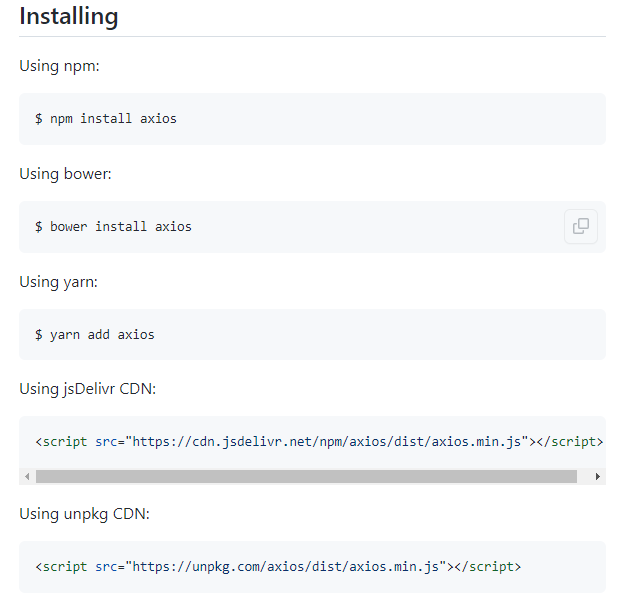Image resolution: width=637 pixels, height=599 pixels.
Task: Click the "Using bower:" label
Action: point(65,174)
